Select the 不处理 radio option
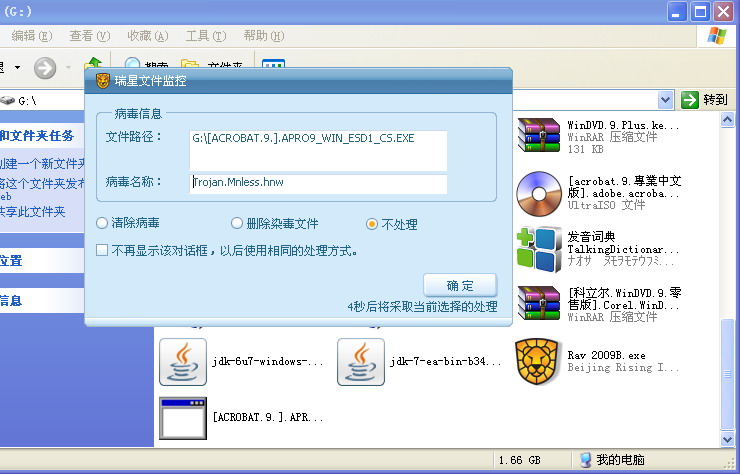The height and width of the screenshot is (474, 740). [x=372, y=224]
